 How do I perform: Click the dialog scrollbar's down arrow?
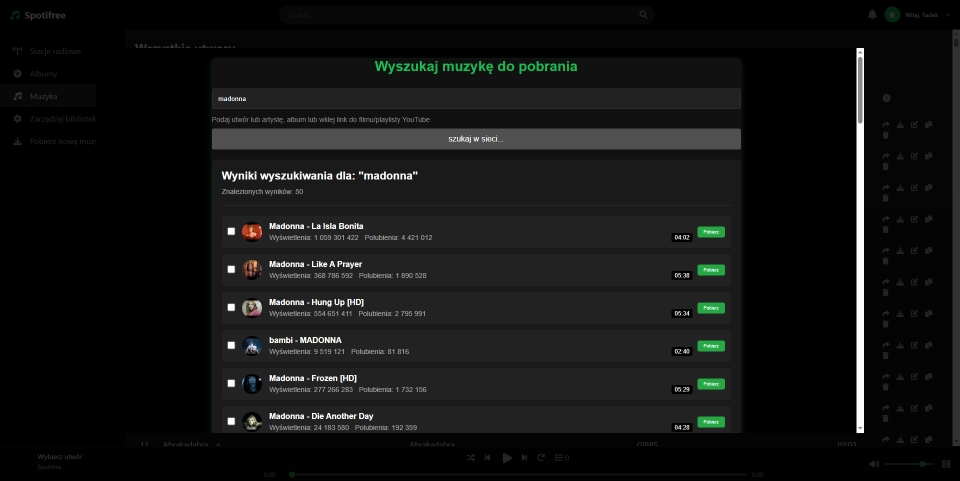pos(860,428)
